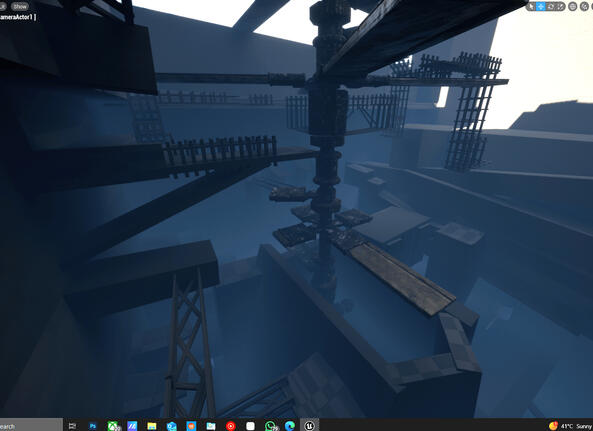The image size is (593, 431).
Task: Open the white square app in taskbar
Action: 250,426
